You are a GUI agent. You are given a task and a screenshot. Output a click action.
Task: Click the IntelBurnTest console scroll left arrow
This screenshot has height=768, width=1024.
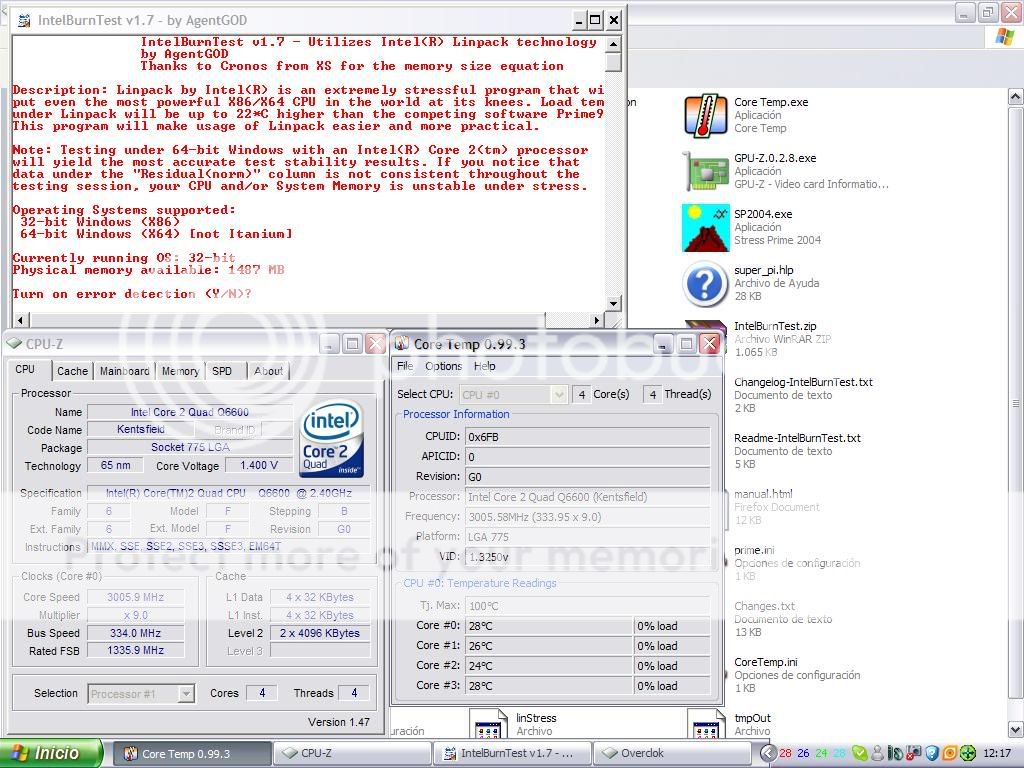pyautogui.click(x=21, y=320)
